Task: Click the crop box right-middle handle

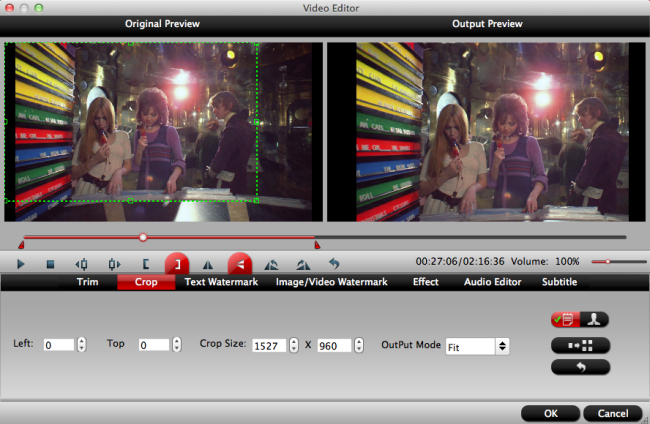Action: coord(257,122)
